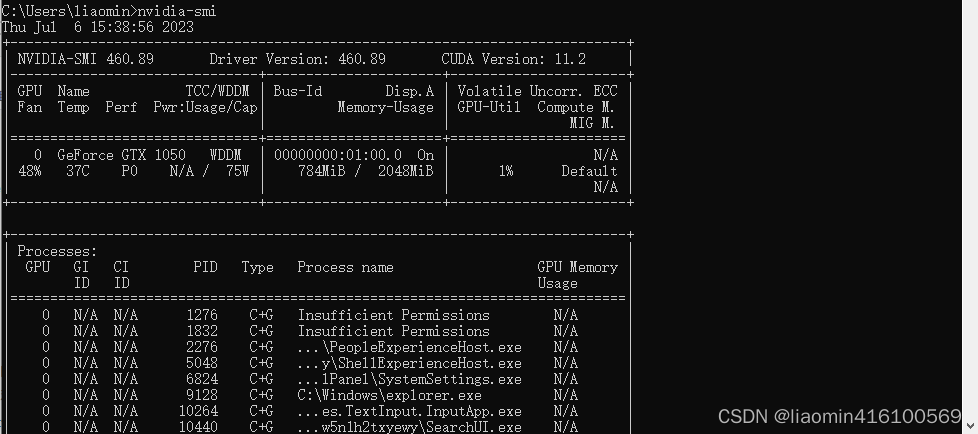Click the GeForce GTX 1050 GPU name
Viewport: 978px width, 434px height.
121,155
